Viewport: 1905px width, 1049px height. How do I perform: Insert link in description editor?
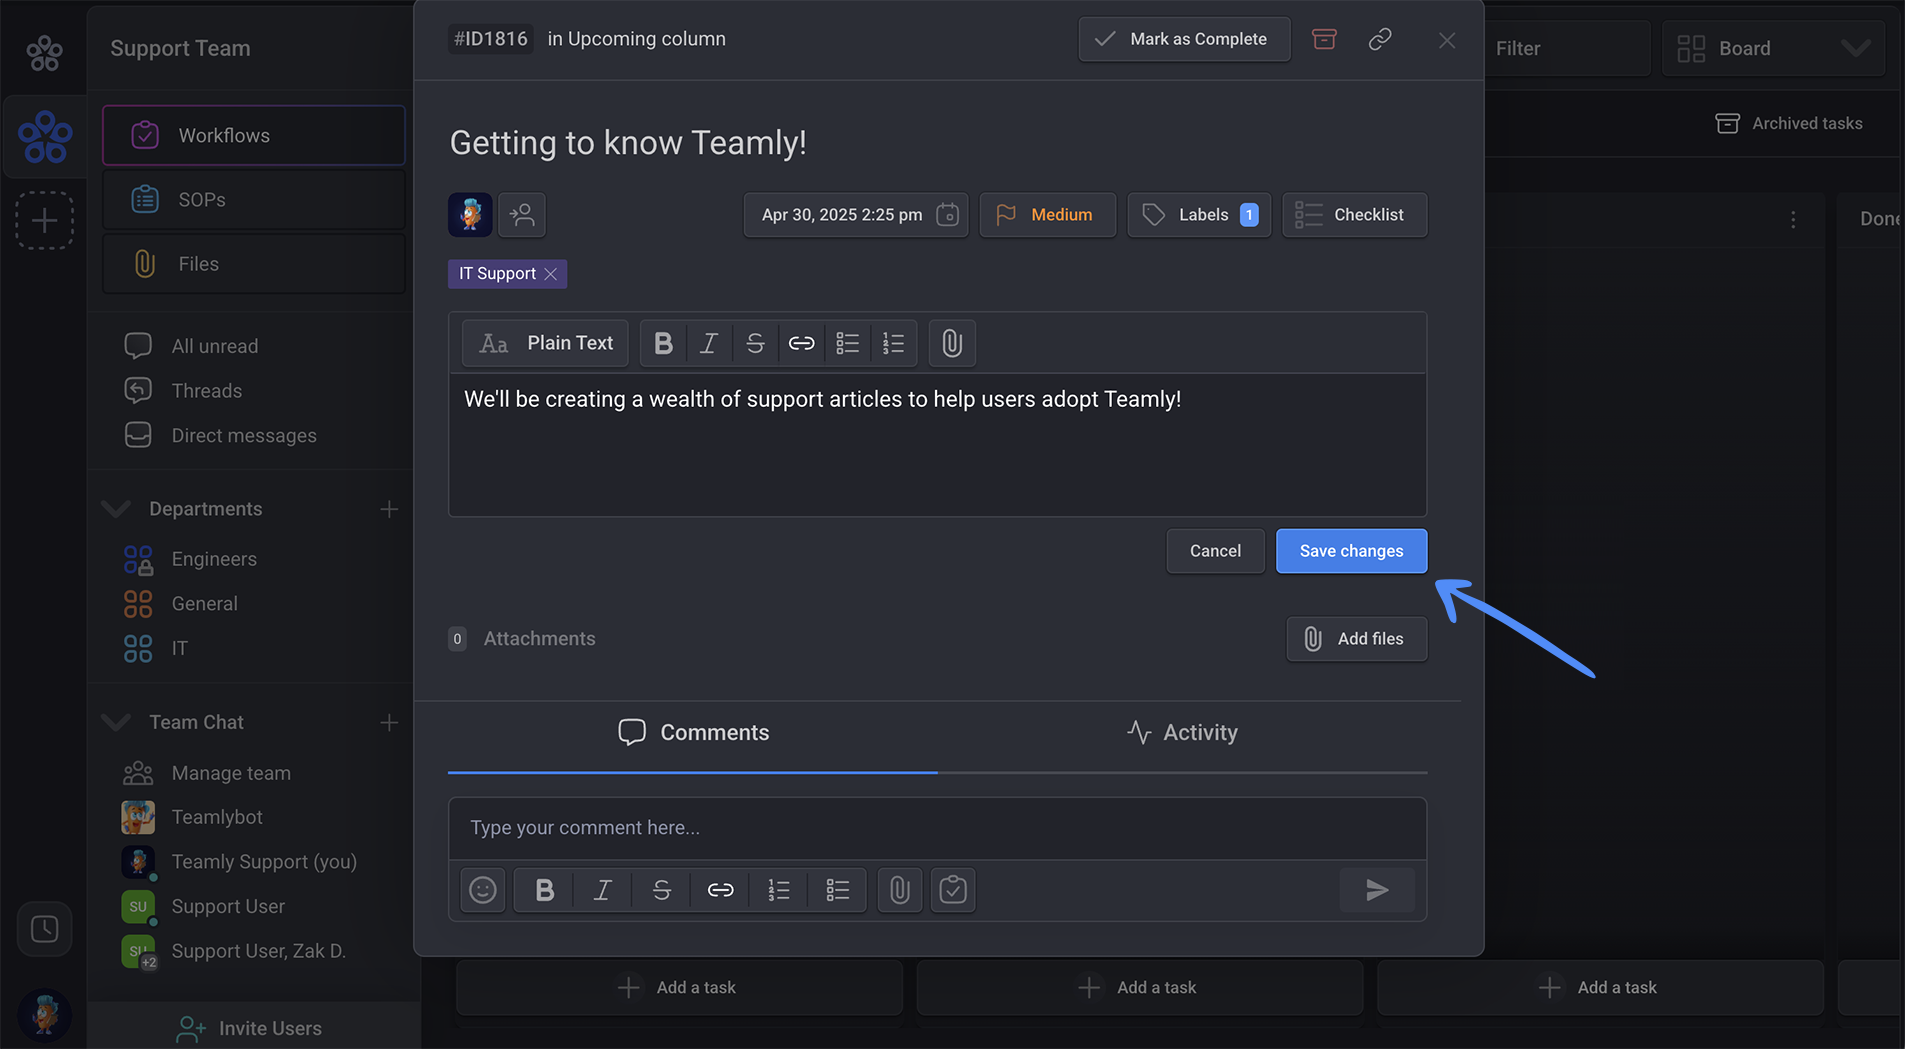(x=801, y=343)
